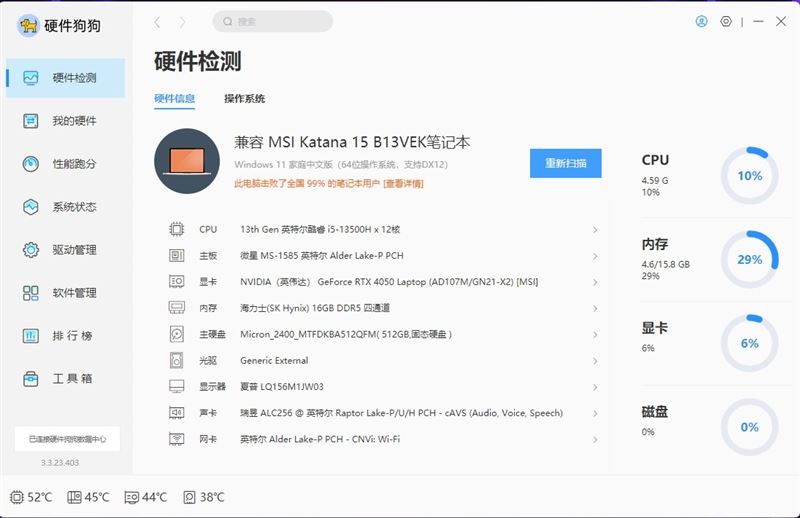Open the user account icon
800x518 pixels.
pyautogui.click(x=702, y=21)
